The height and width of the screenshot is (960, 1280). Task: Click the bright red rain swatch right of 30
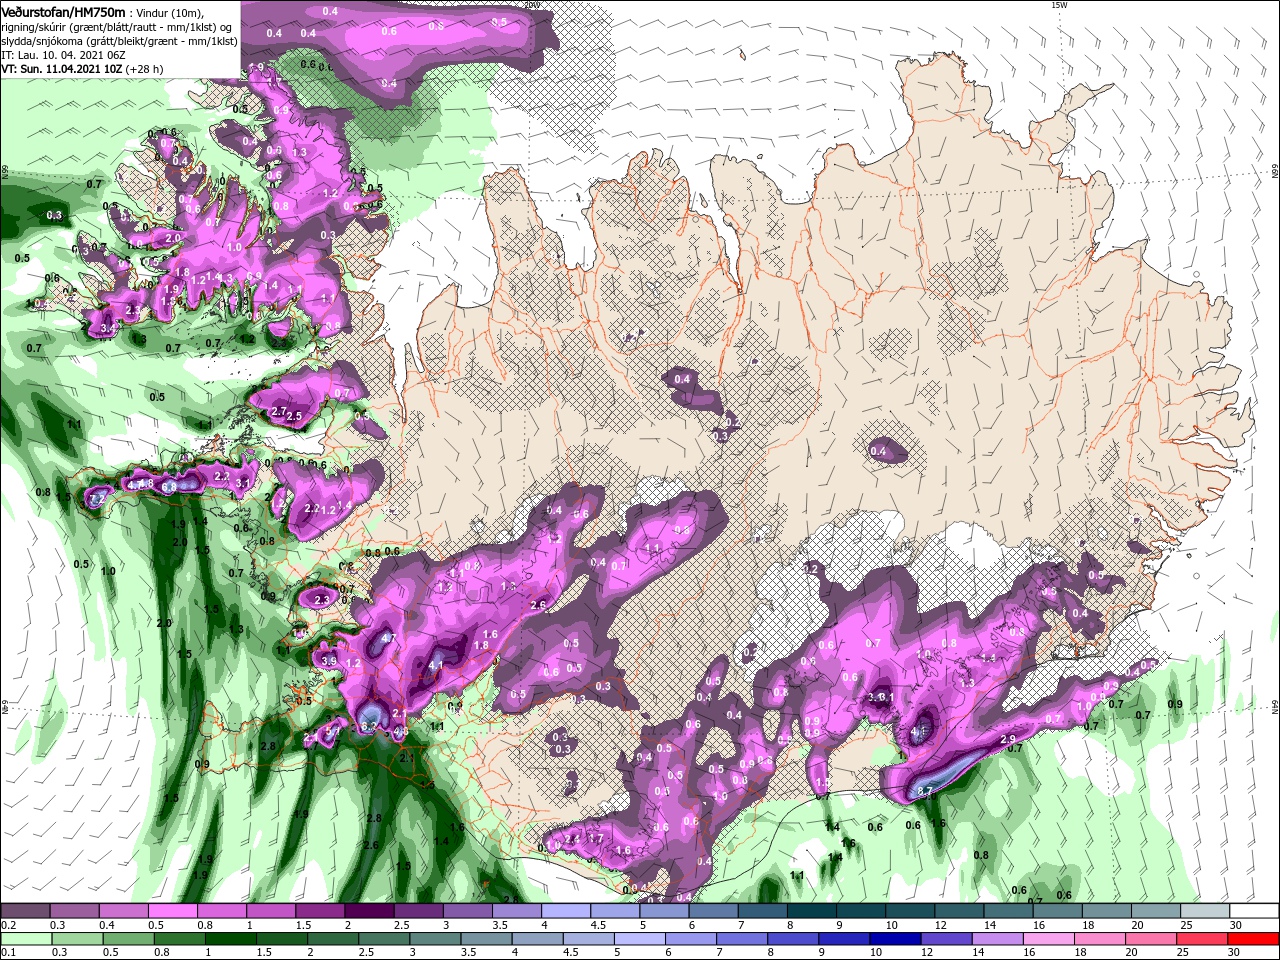(x=1255, y=939)
